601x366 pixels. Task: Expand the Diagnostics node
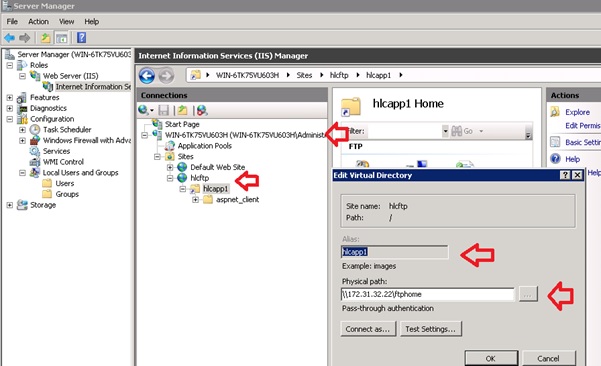coord(10,108)
